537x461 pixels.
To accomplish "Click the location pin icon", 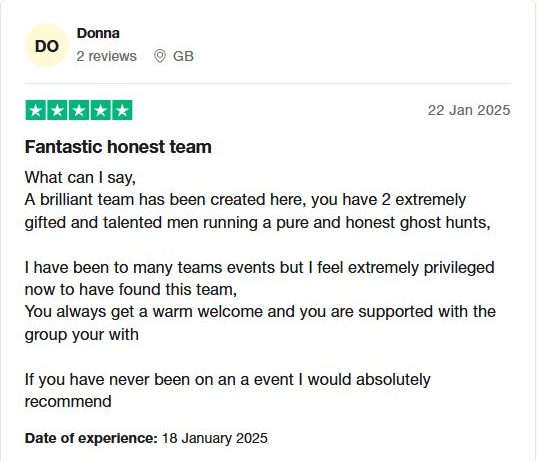I will (160, 56).
